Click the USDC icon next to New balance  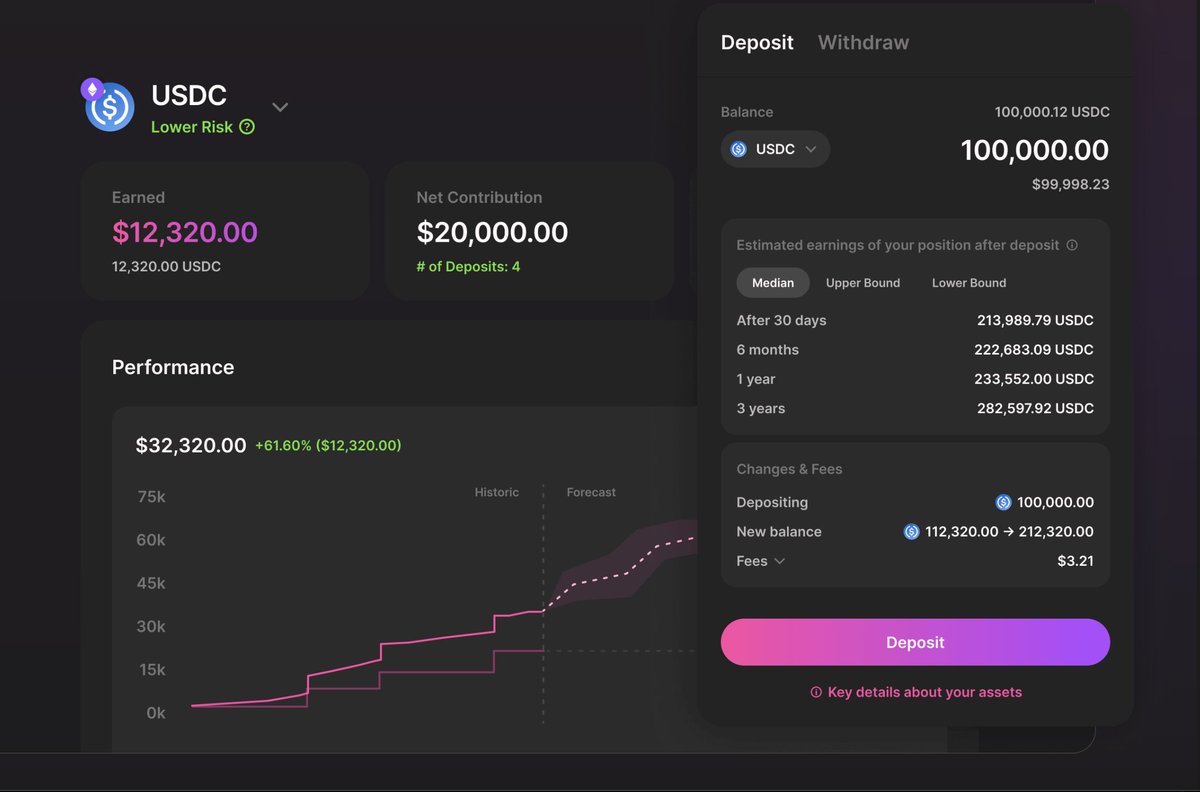[911, 532]
